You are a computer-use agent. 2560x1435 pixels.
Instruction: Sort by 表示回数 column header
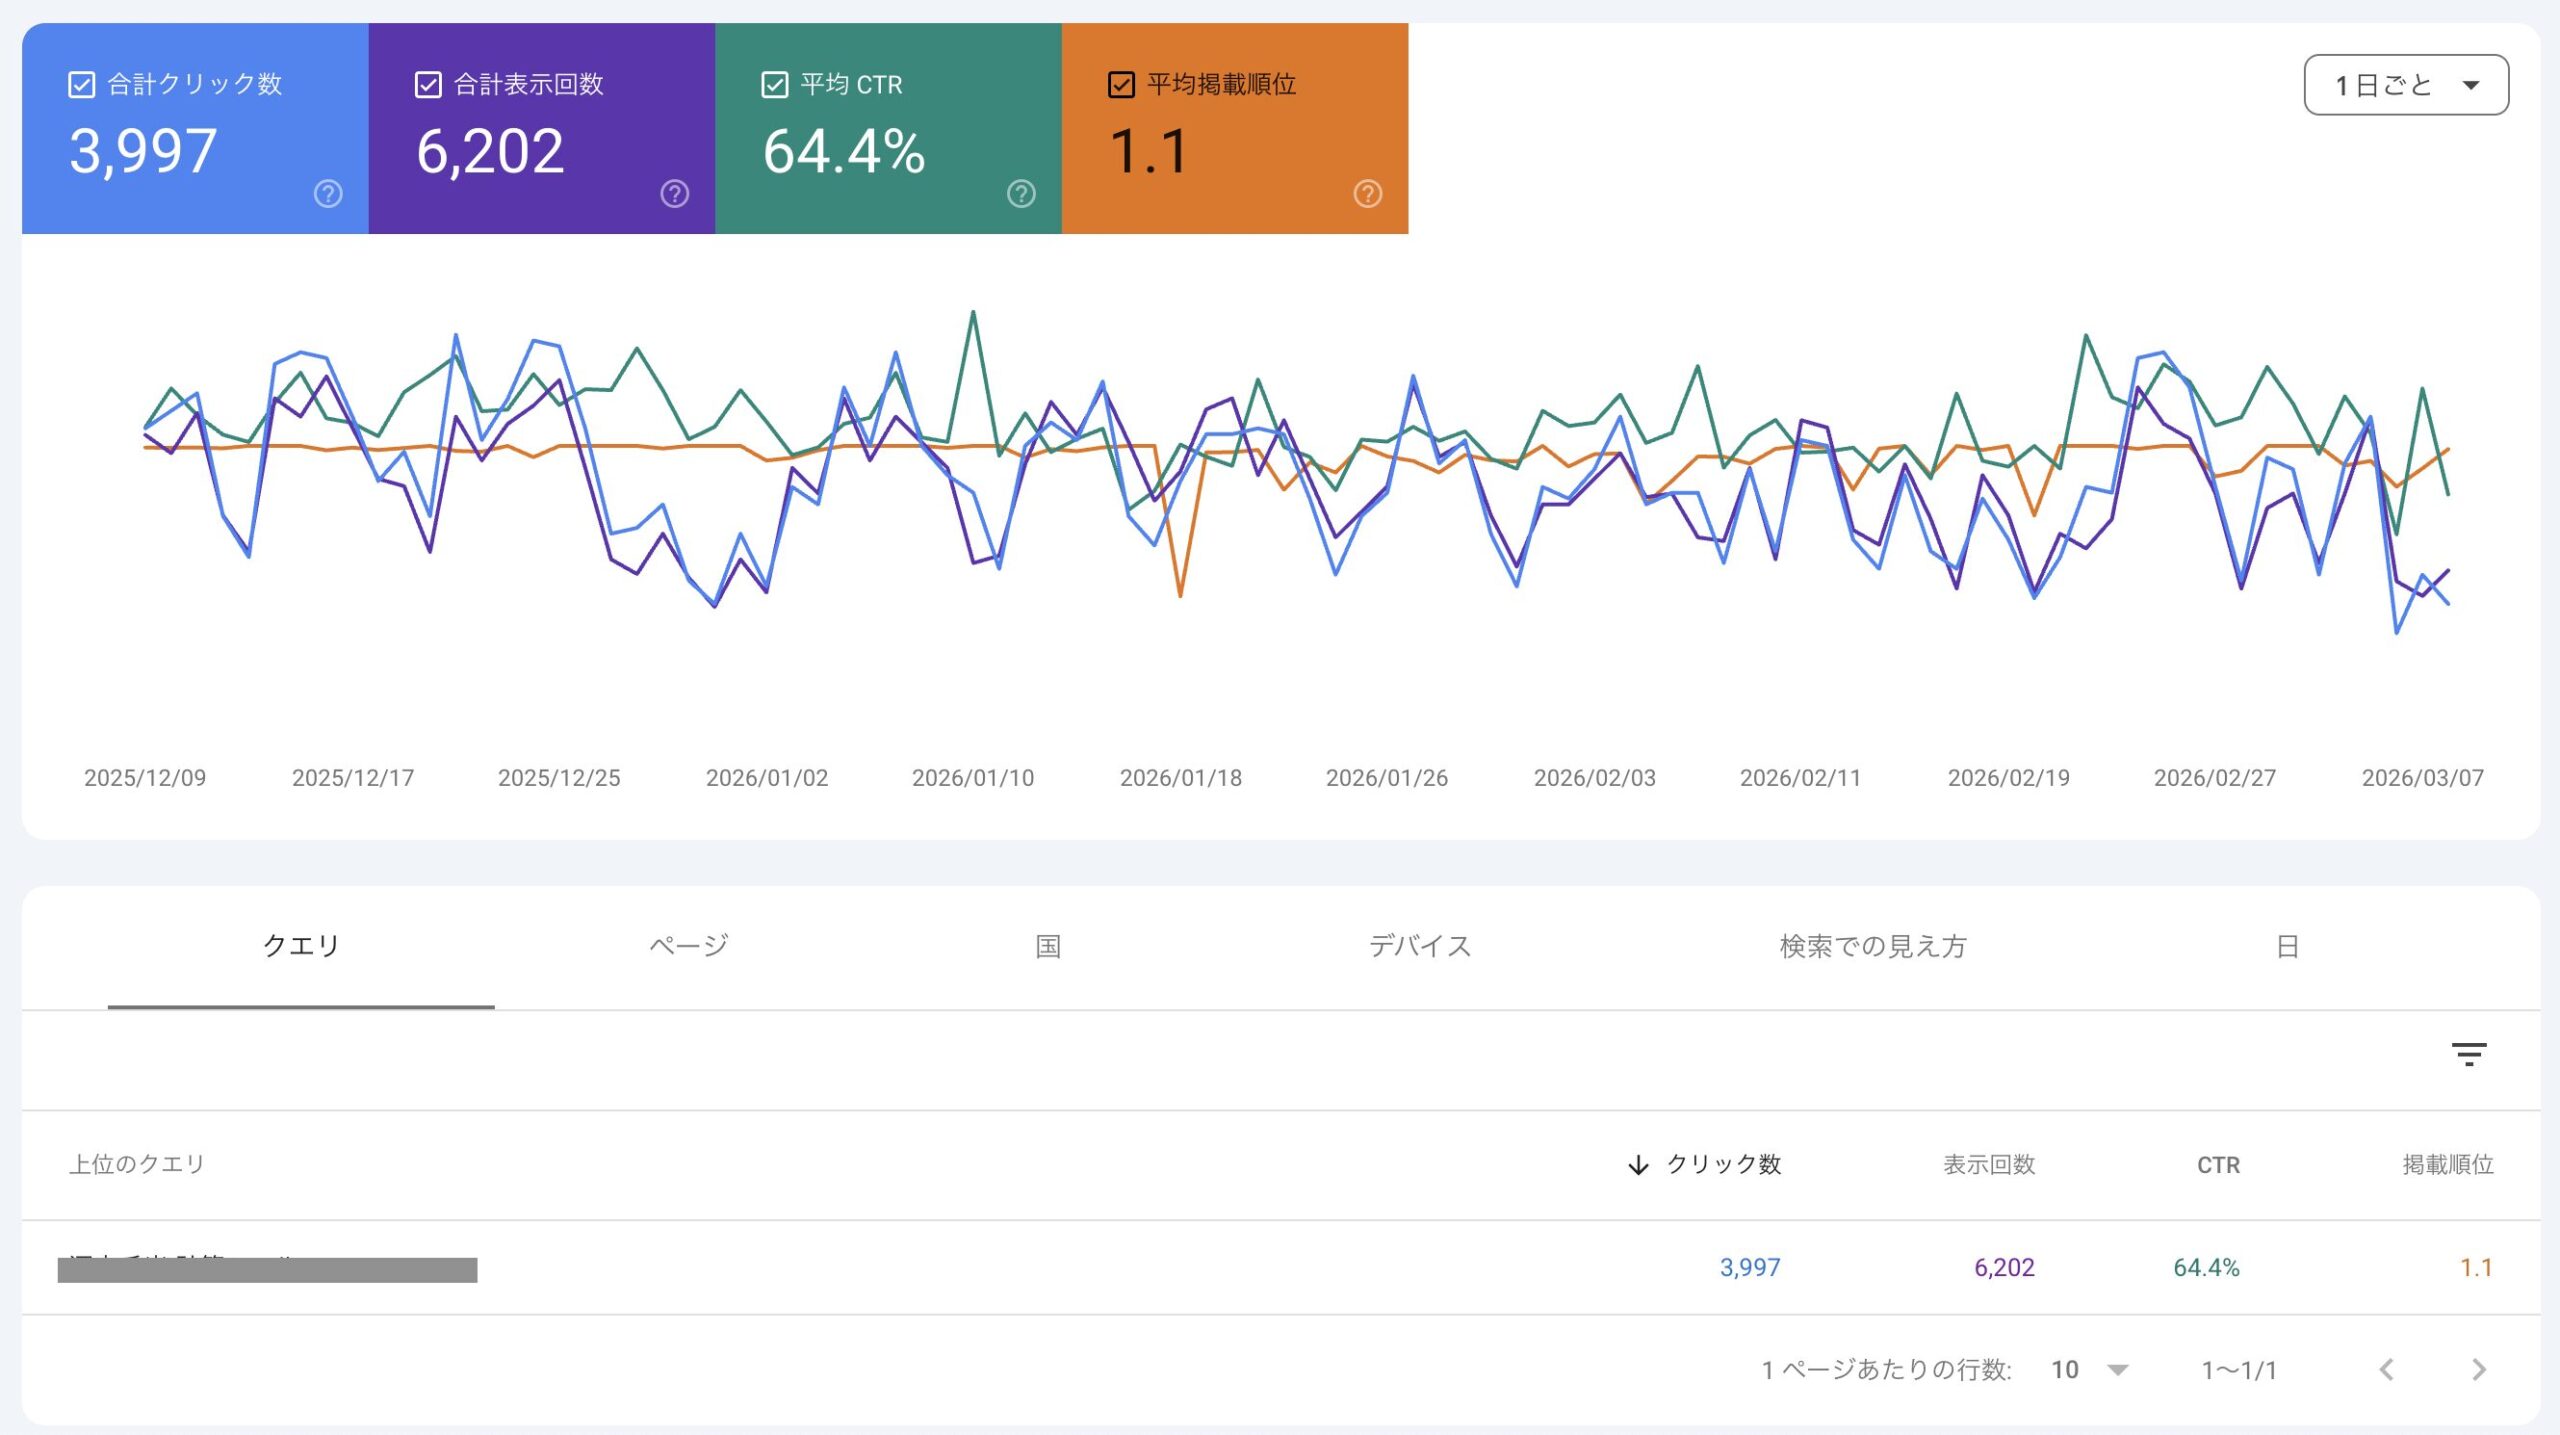[x=1988, y=1165]
